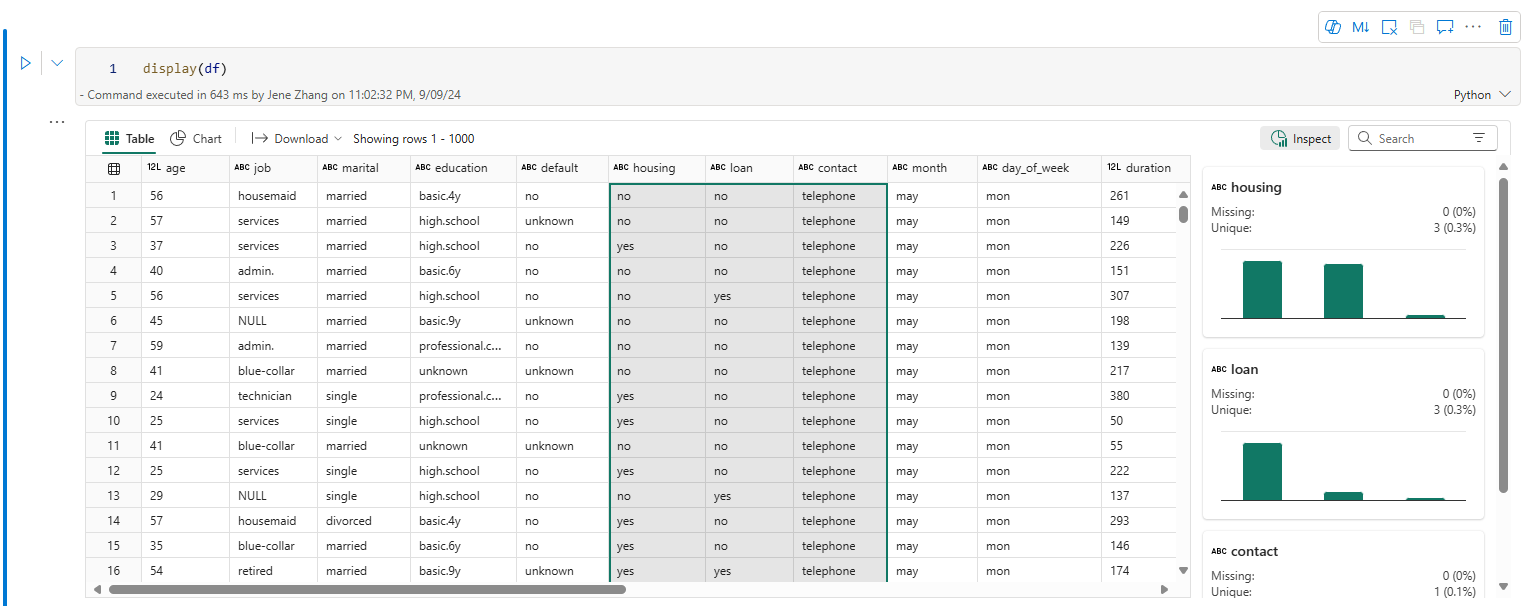Click the filter icon in Search box
Viewport: 1524px width, 606px height.
tap(1479, 139)
